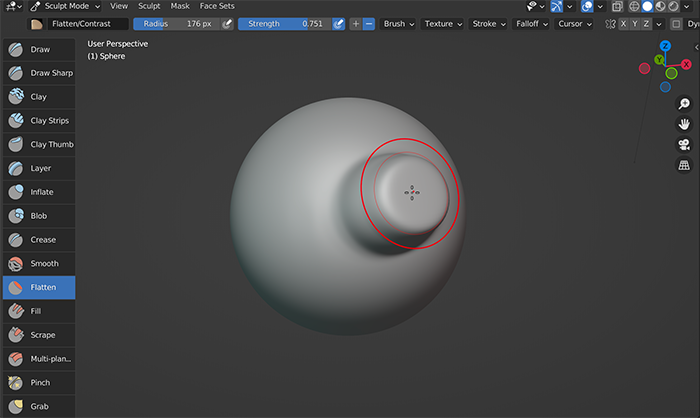Toggle radius pen pressure sensitivity
Image resolution: width=700 pixels, height=418 pixels.
227,24
